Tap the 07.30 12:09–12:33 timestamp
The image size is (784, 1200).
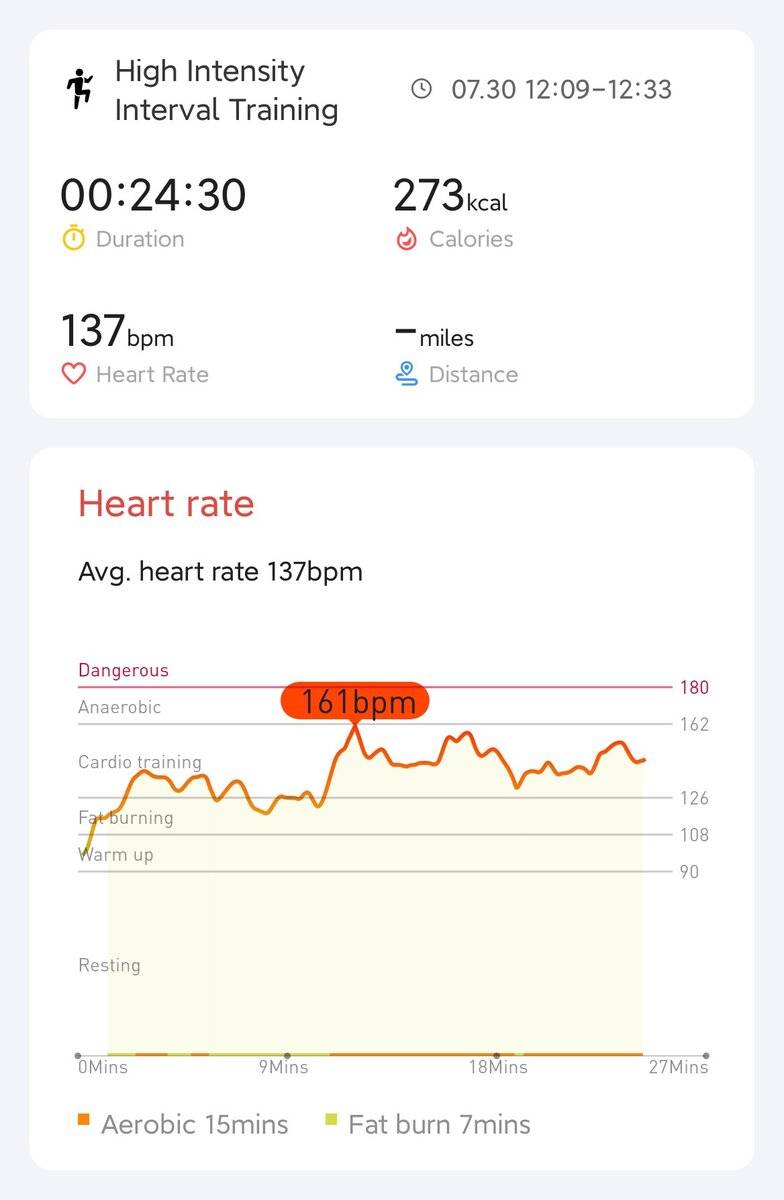[x=561, y=89]
